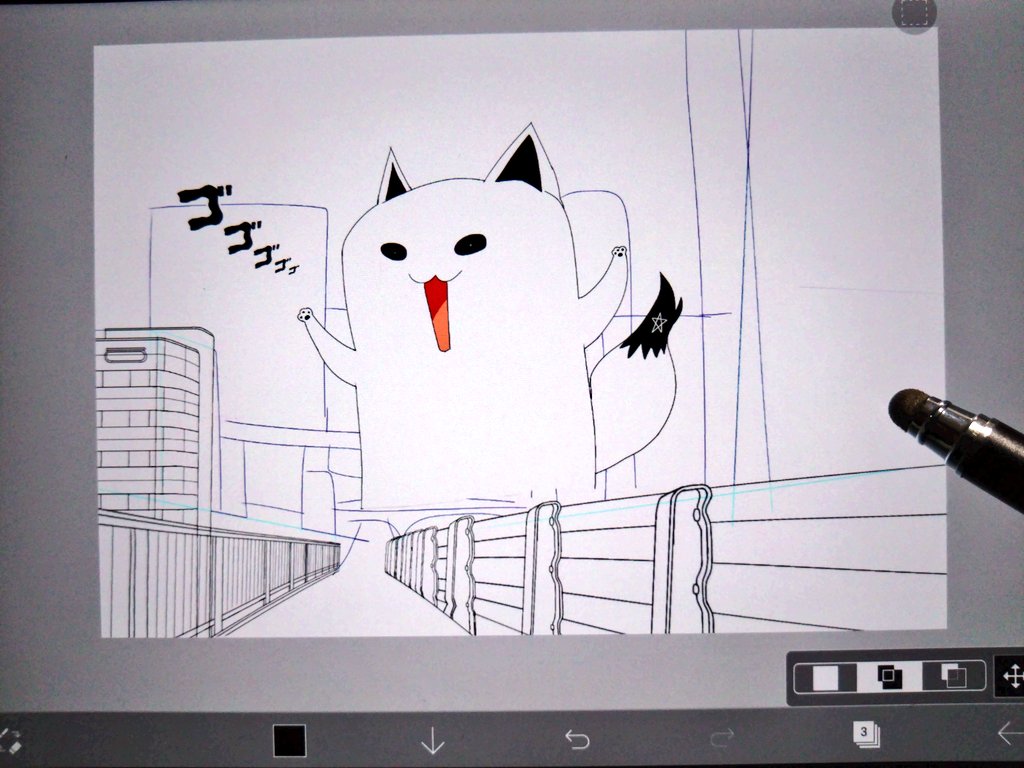Select the move/transform cross-arrow tool
This screenshot has height=768, width=1024.
pyautogui.click(x=1013, y=677)
